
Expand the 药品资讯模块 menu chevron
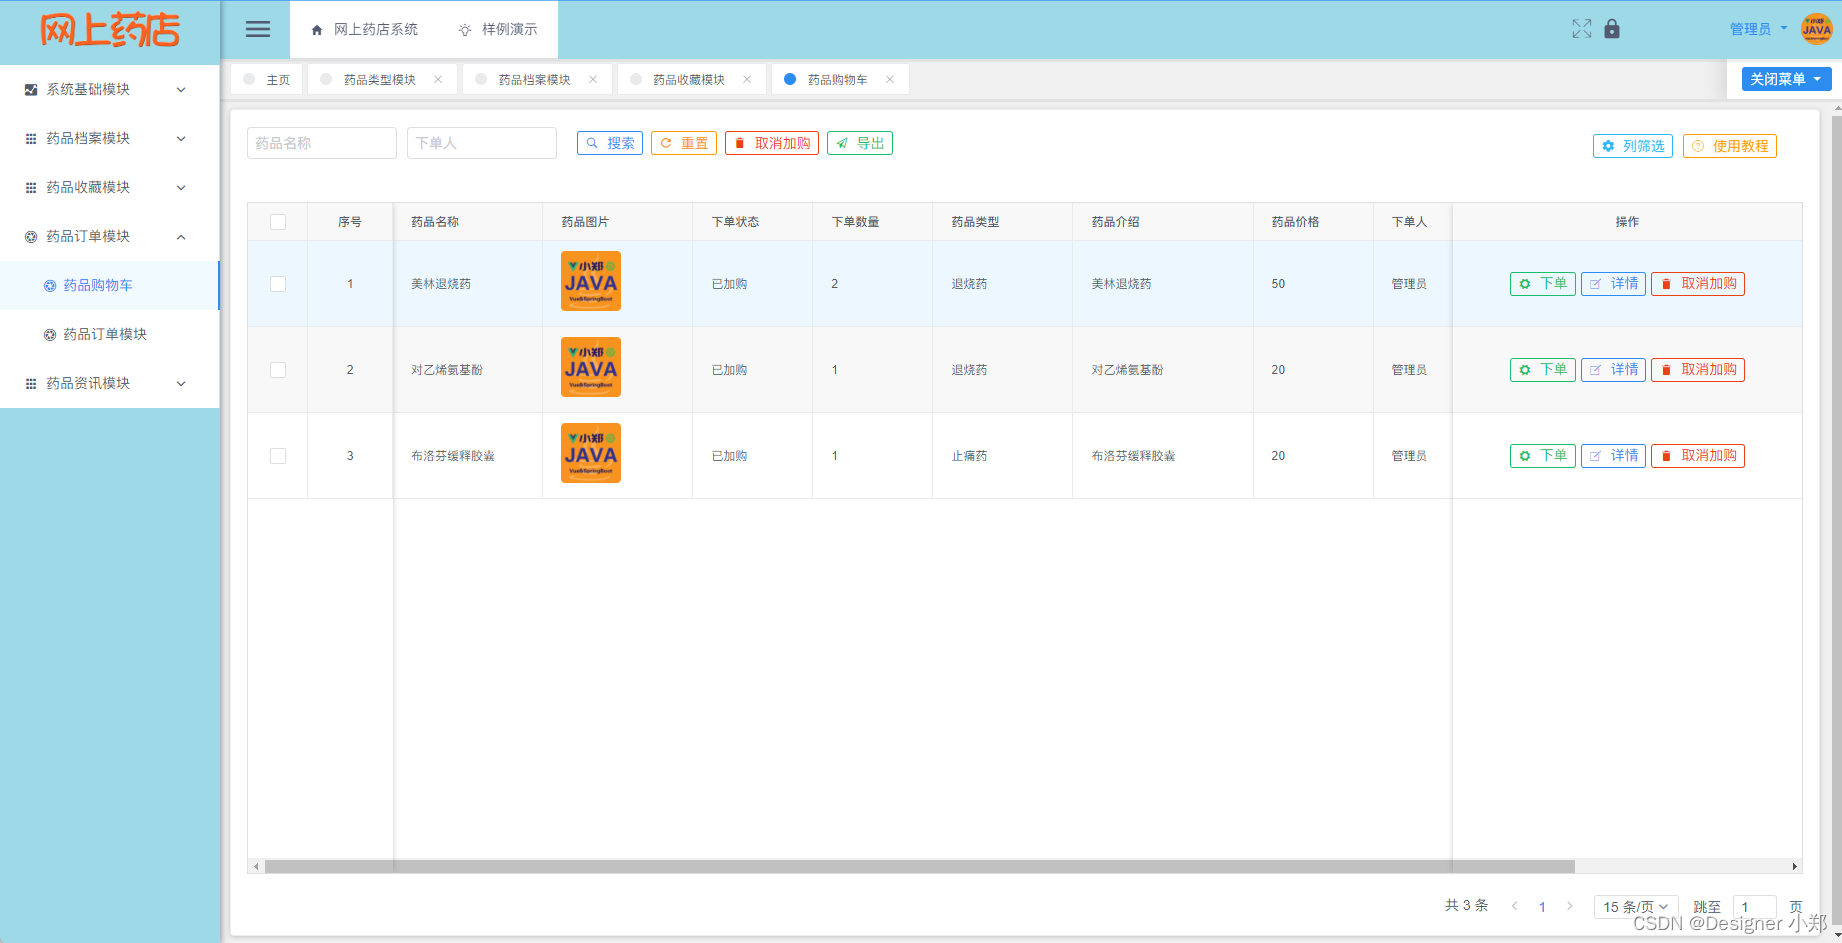[x=181, y=384]
